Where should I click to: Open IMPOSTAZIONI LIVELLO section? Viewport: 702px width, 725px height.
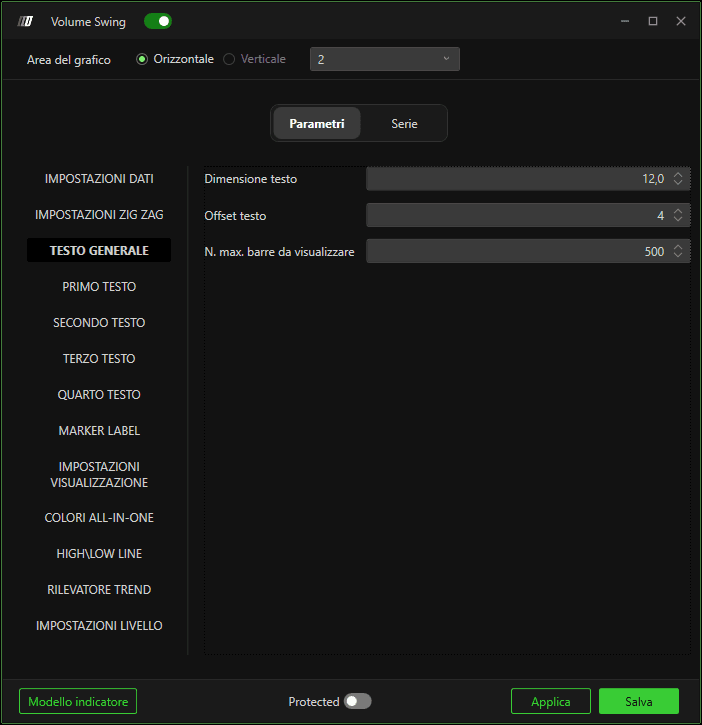(99, 626)
